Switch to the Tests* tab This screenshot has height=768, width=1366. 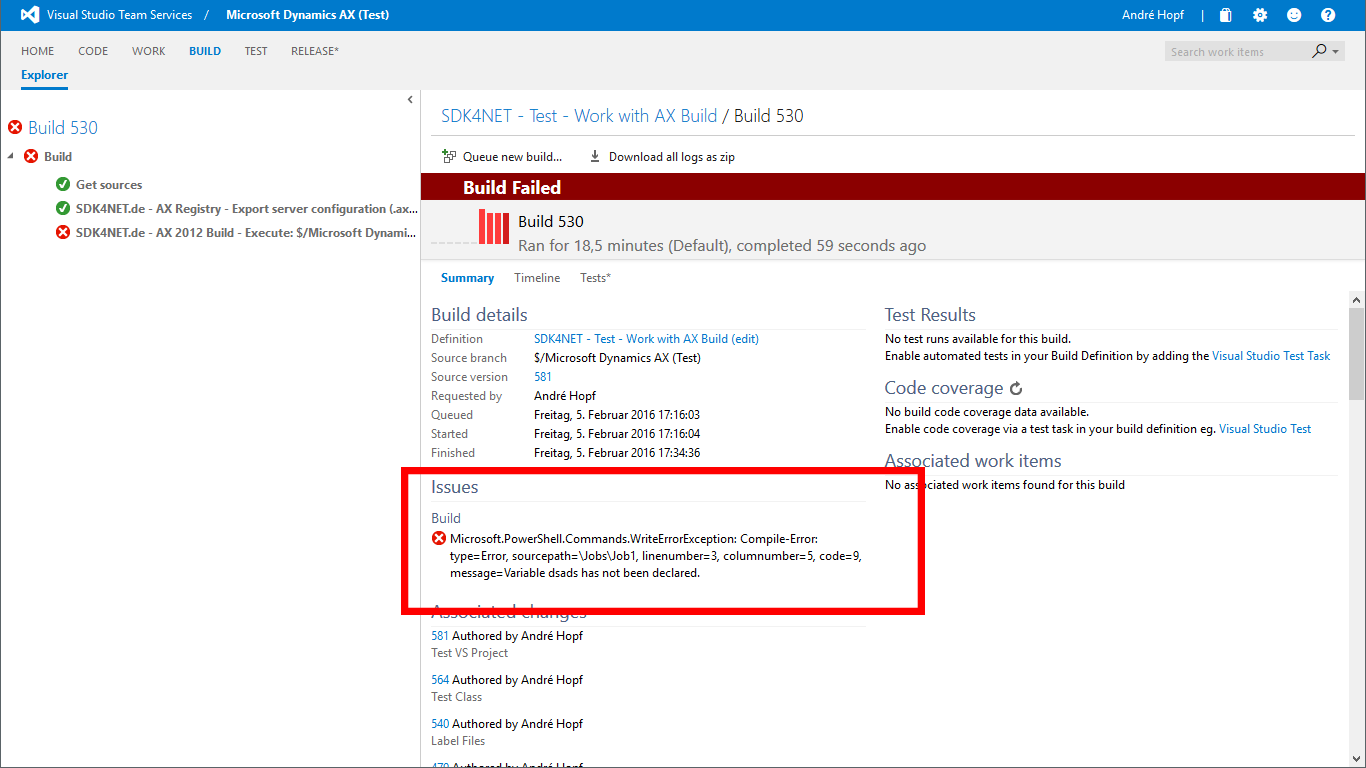(595, 278)
